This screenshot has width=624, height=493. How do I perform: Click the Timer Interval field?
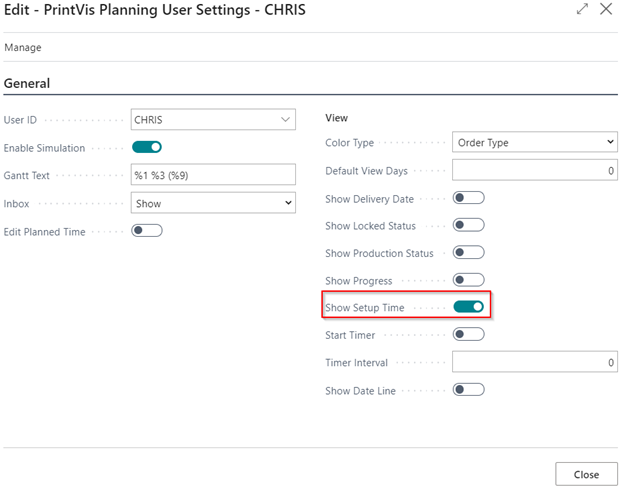point(534,362)
